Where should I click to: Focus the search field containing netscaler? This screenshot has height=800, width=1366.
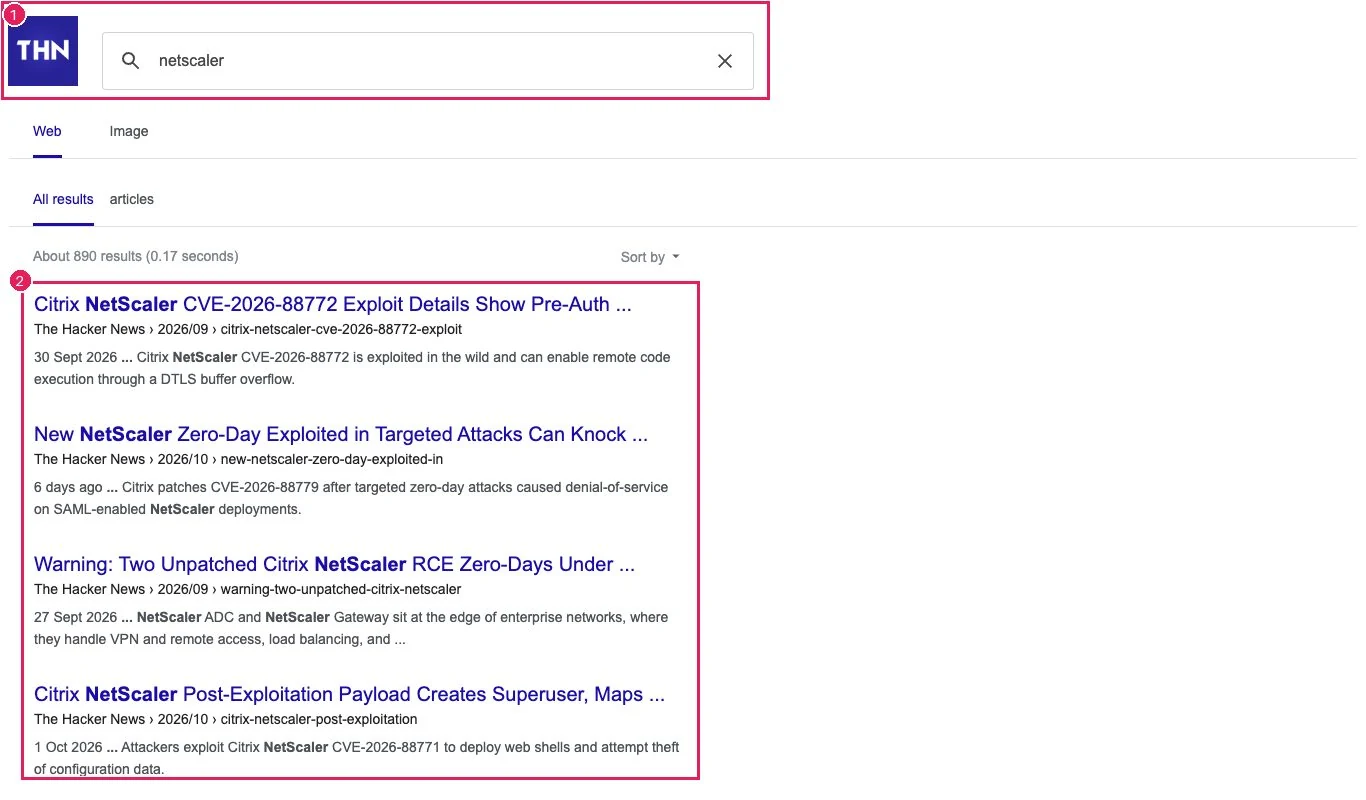[x=428, y=61]
